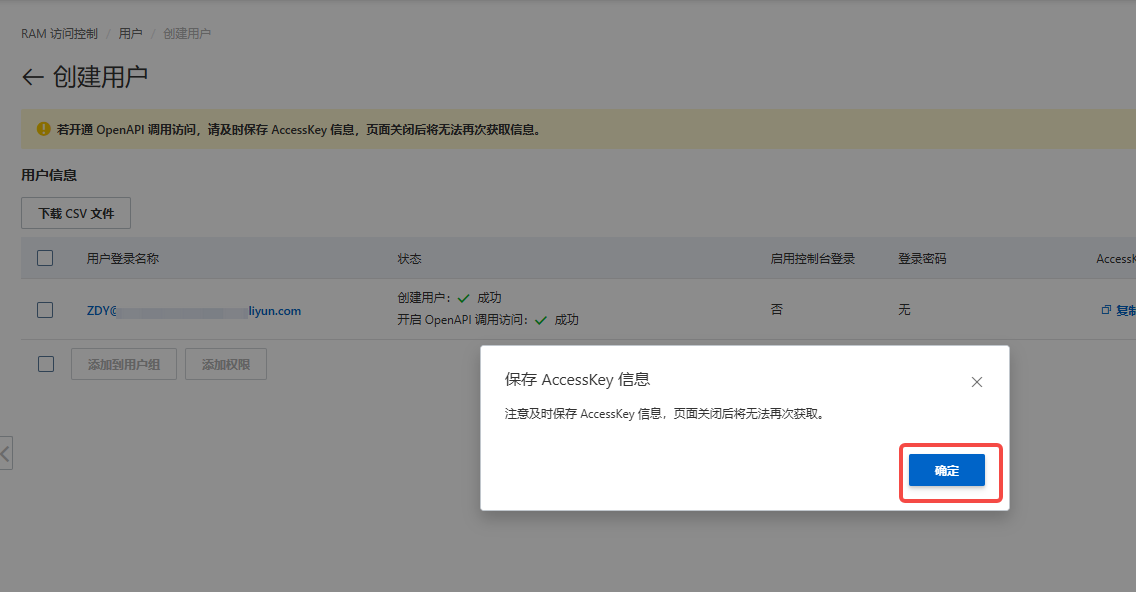Toggle the select-all checkbox in the table header

(x=45, y=258)
